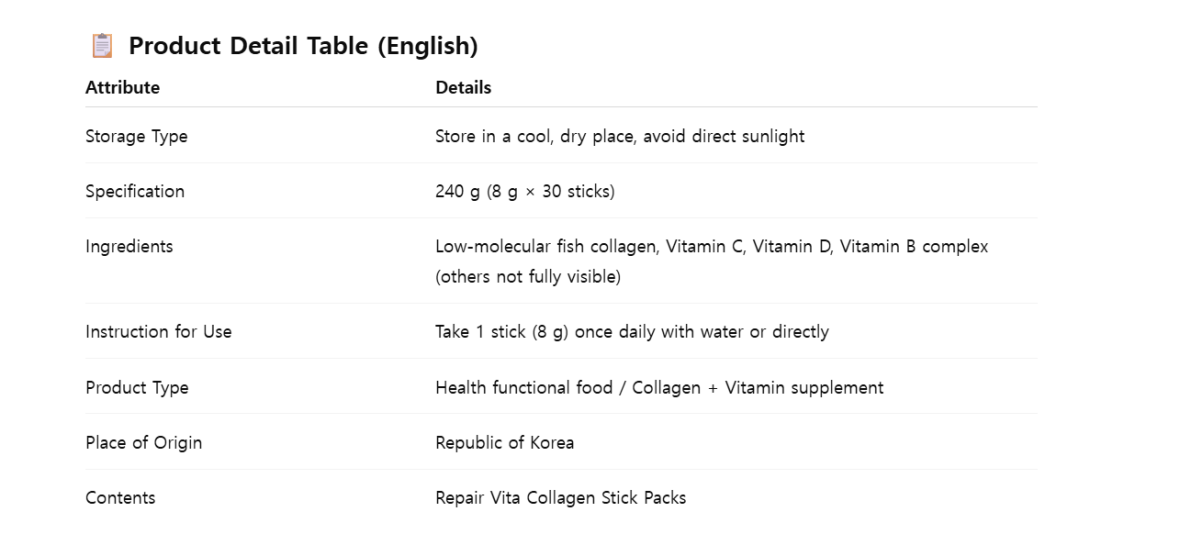Select the Instruction for Use label
The height and width of the screenshot is (545, 1180).
coord(158,331)
